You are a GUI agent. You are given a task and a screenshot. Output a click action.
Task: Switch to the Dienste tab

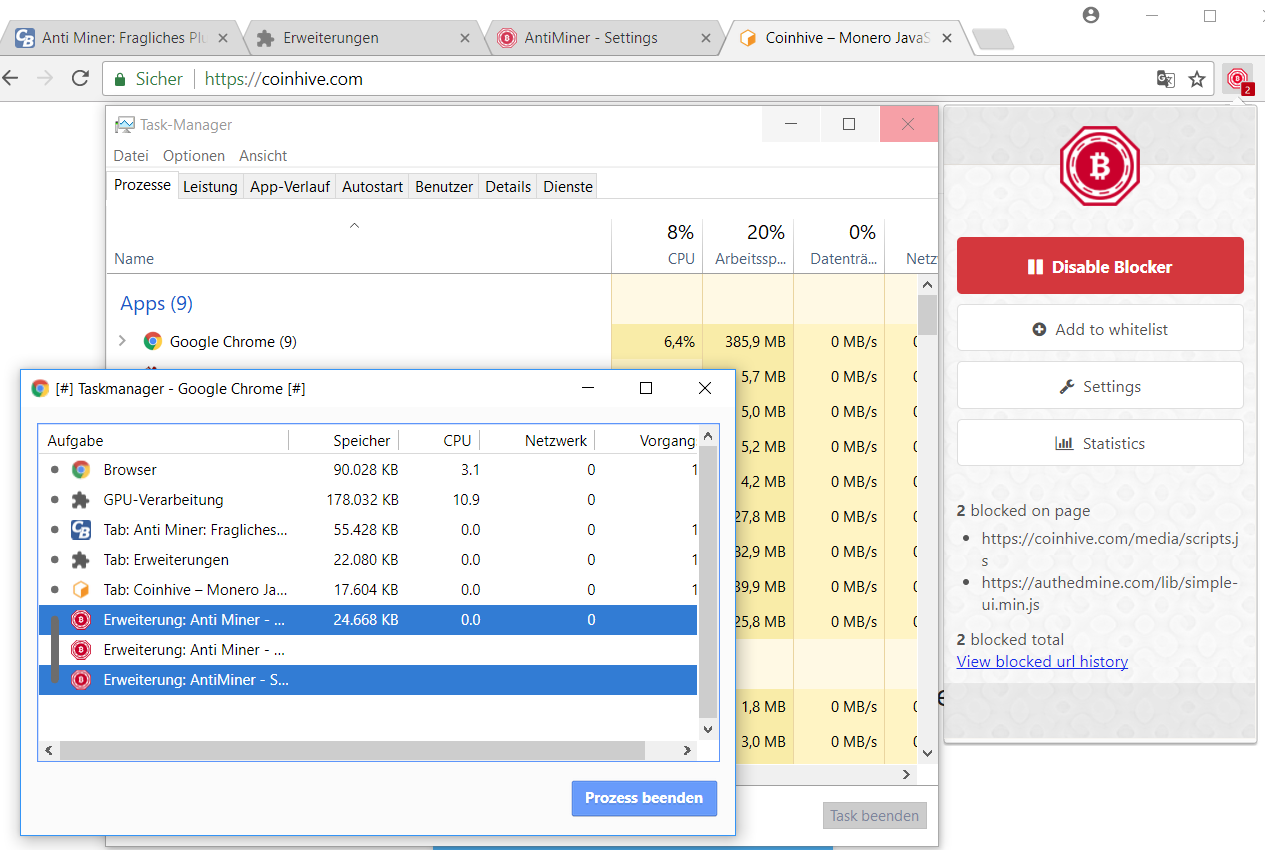pos(568,187)
